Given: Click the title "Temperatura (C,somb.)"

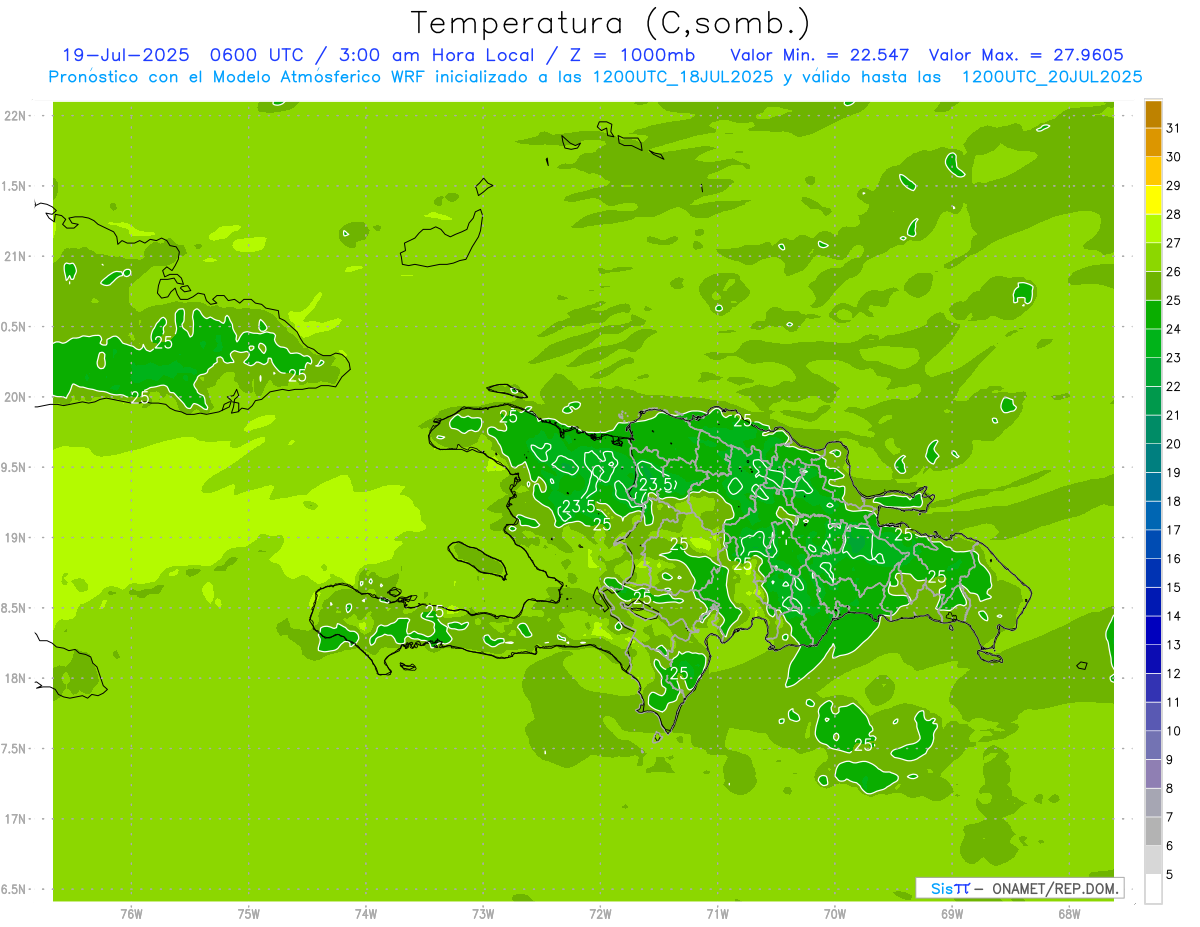Looking at the screenshot, I should pos(611,23).
